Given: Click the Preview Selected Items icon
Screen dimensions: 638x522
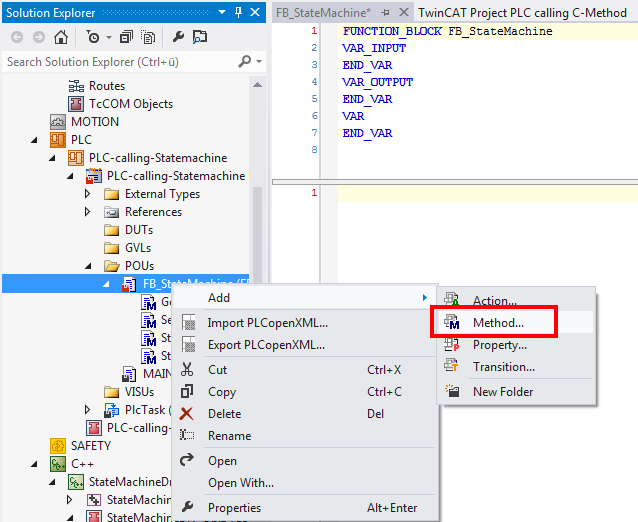Looking at the screenshot, I should click(200, 37).
